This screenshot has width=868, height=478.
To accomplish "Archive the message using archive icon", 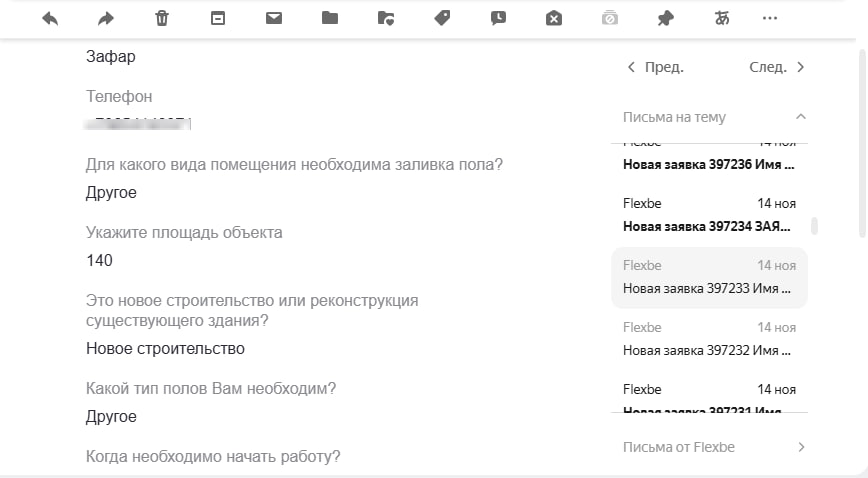I will pos(218,18).
